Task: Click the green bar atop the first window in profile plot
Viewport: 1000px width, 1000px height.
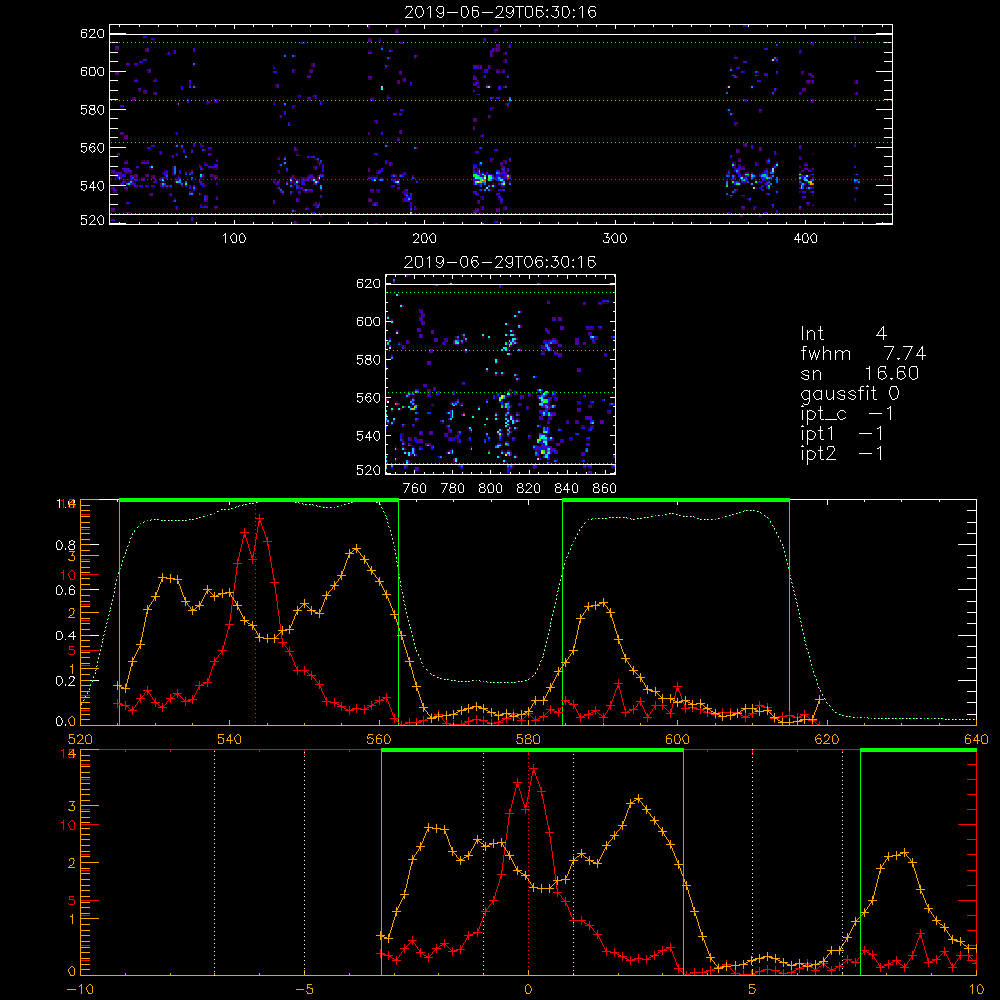Action: [x=259, y=501]
